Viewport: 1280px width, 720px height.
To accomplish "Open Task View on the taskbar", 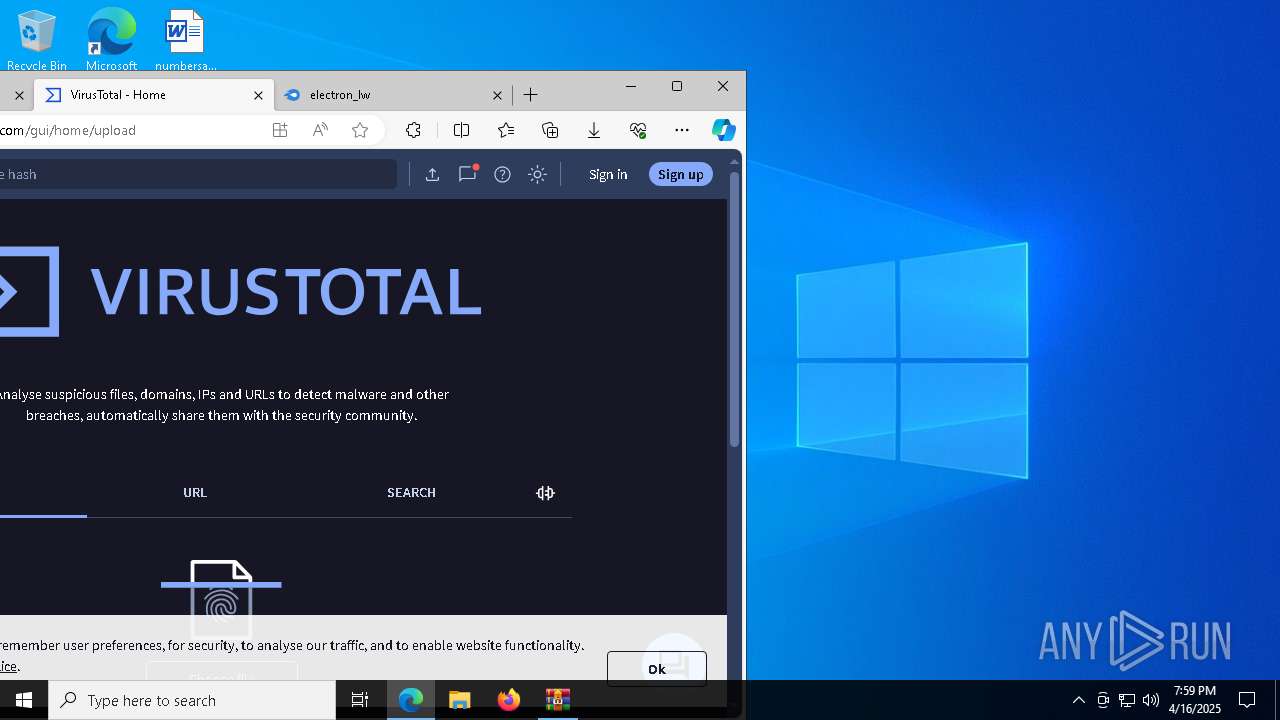I will [360, 700].
